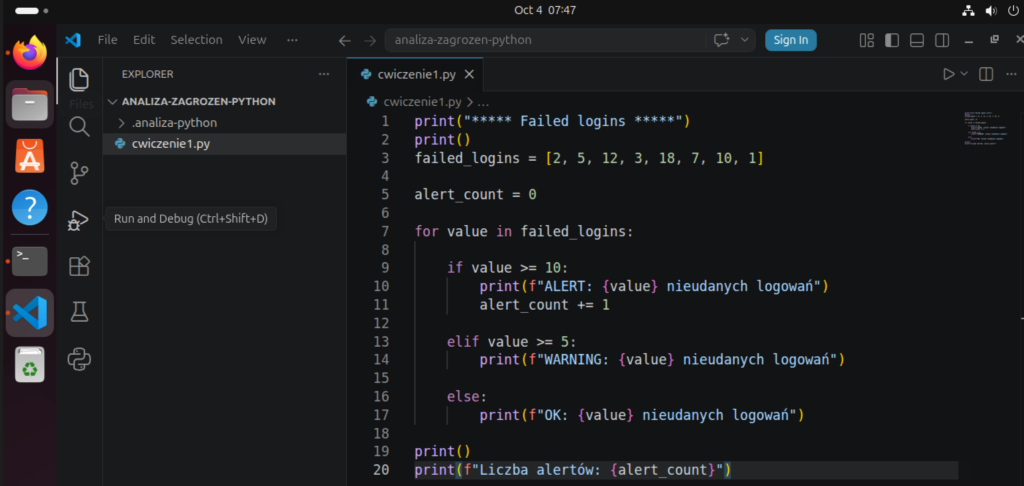The height and width of the screenshot is (486, 1024).
Task: Click the Sign In button
Action: (791, 40)
